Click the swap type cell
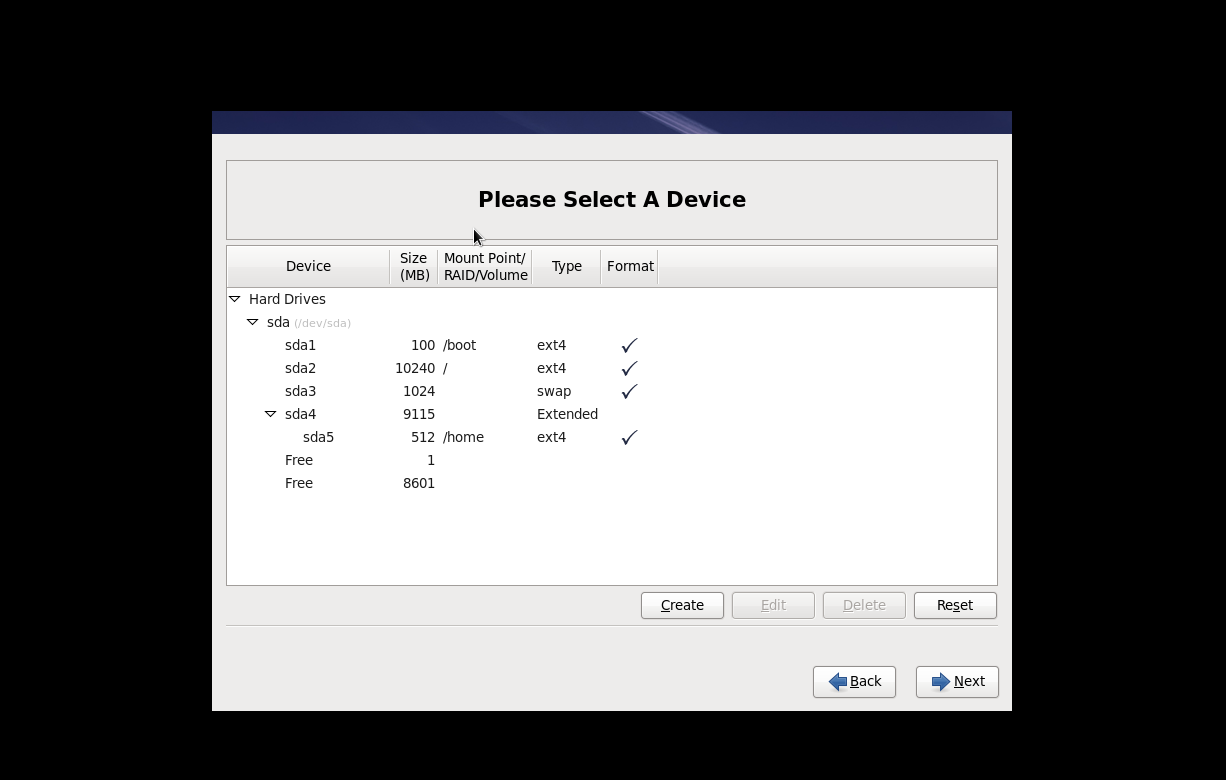The image size is (1226, 780). 554,391
